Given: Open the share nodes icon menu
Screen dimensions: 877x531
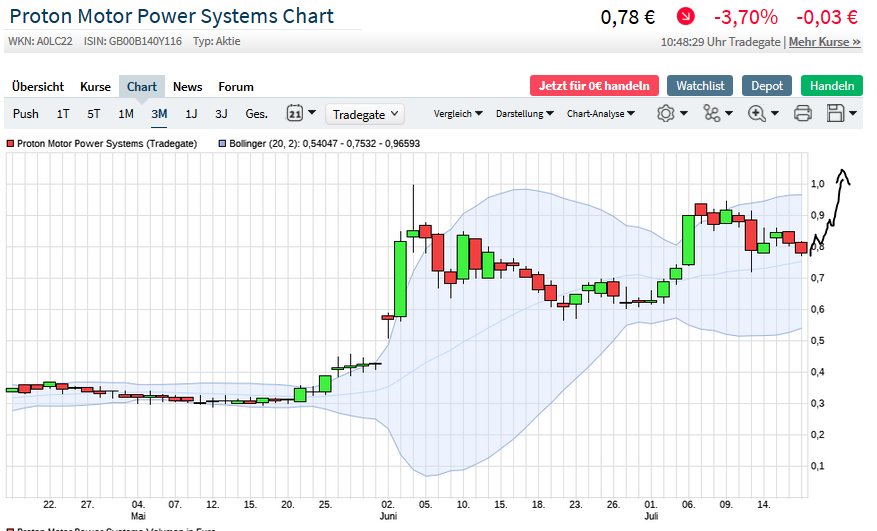Looking at the screenshot, I should click(711, 114).
